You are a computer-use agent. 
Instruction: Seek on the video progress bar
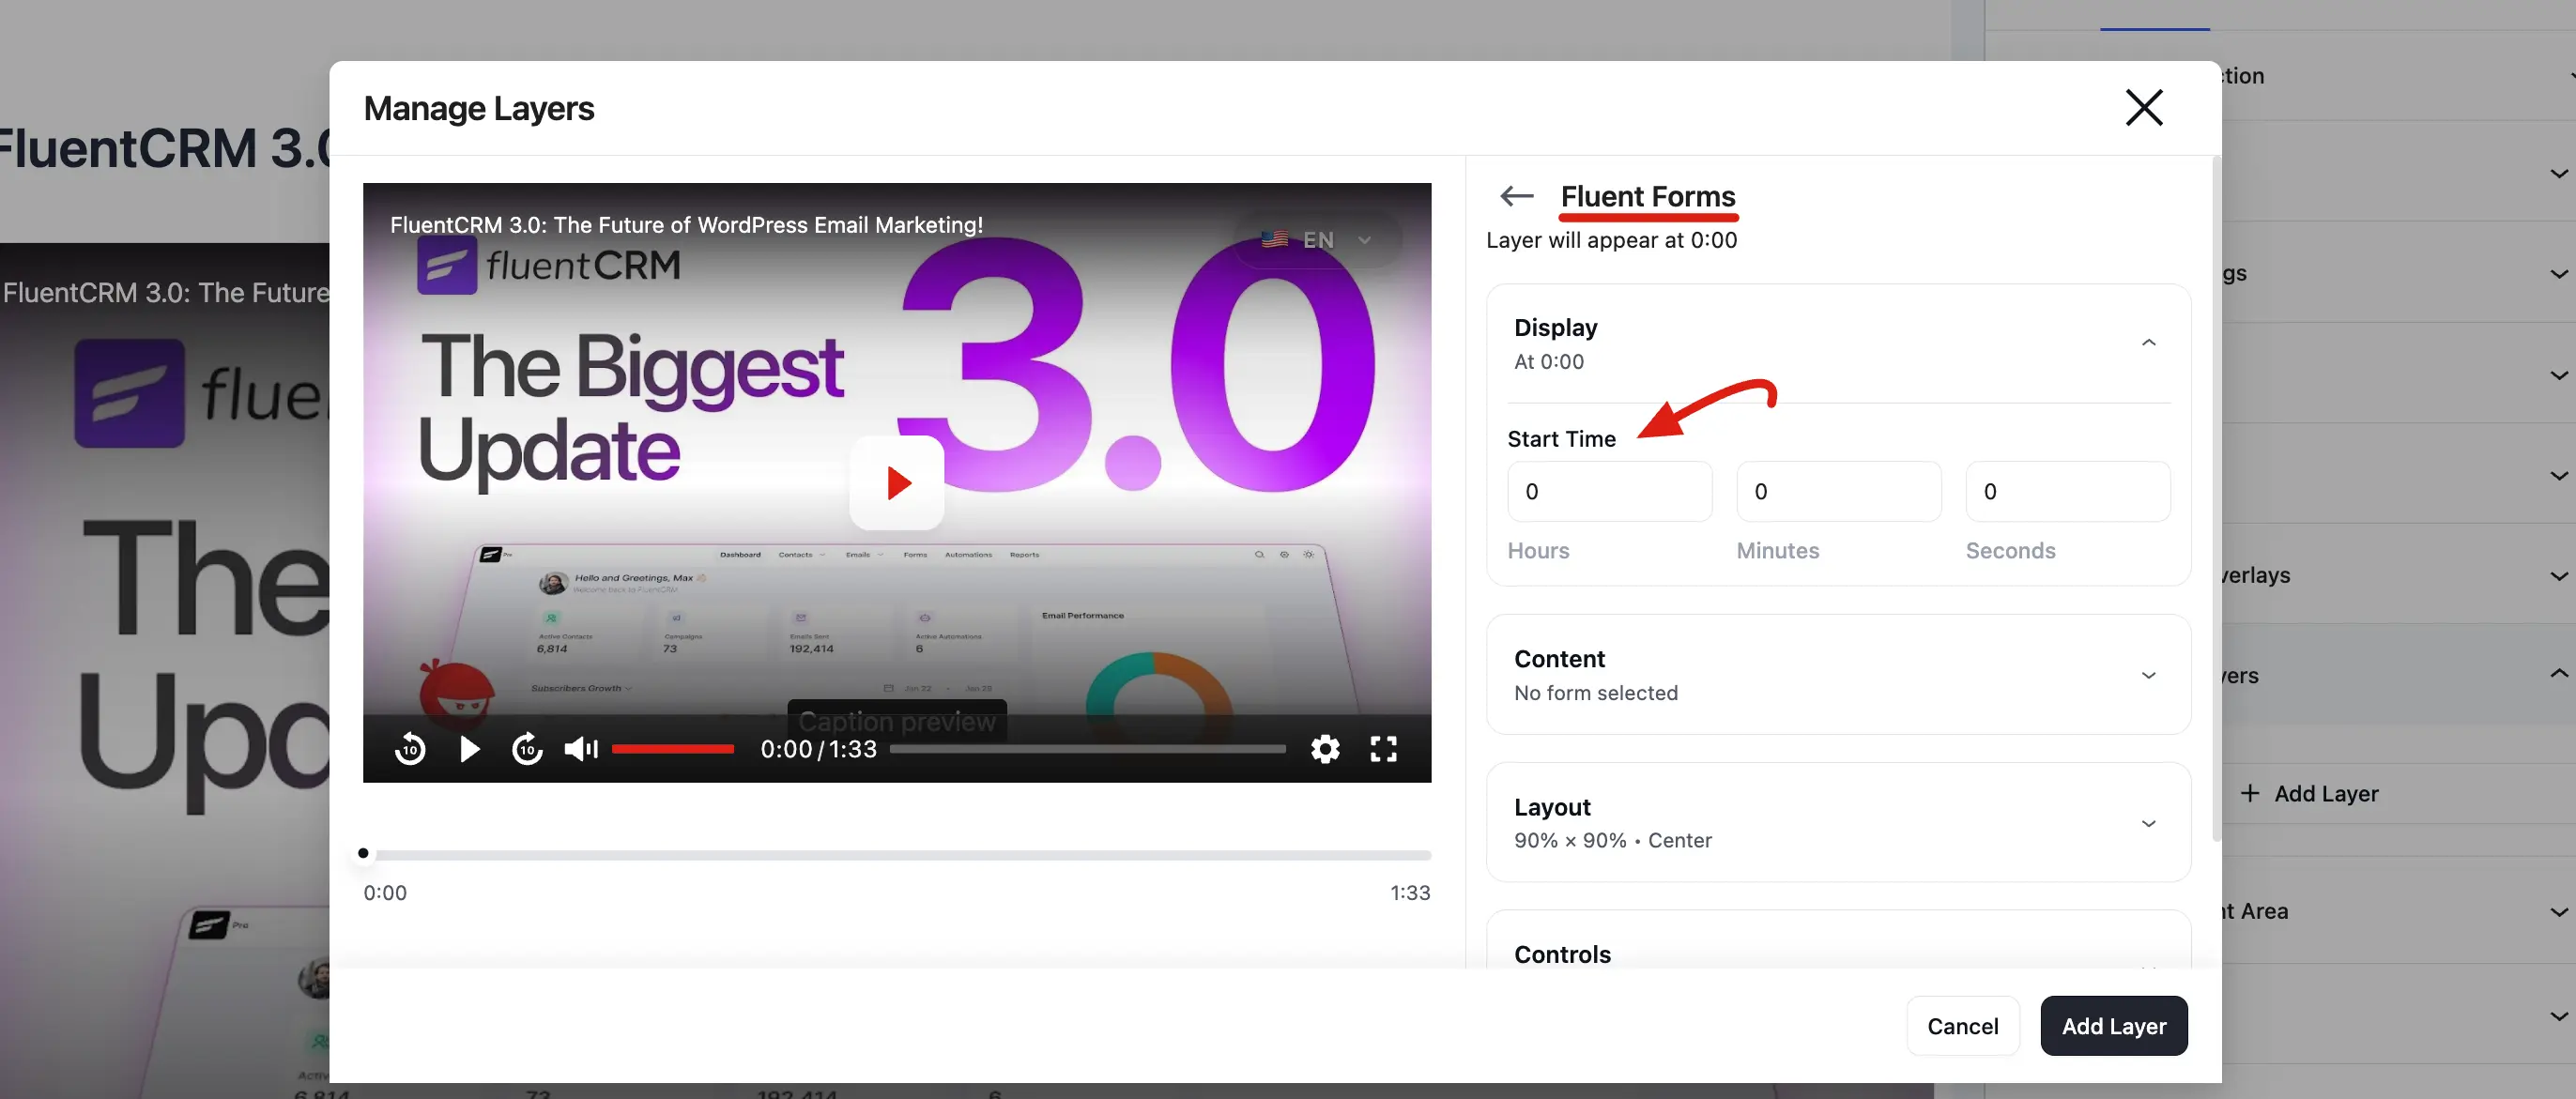tap(1088, 748)
